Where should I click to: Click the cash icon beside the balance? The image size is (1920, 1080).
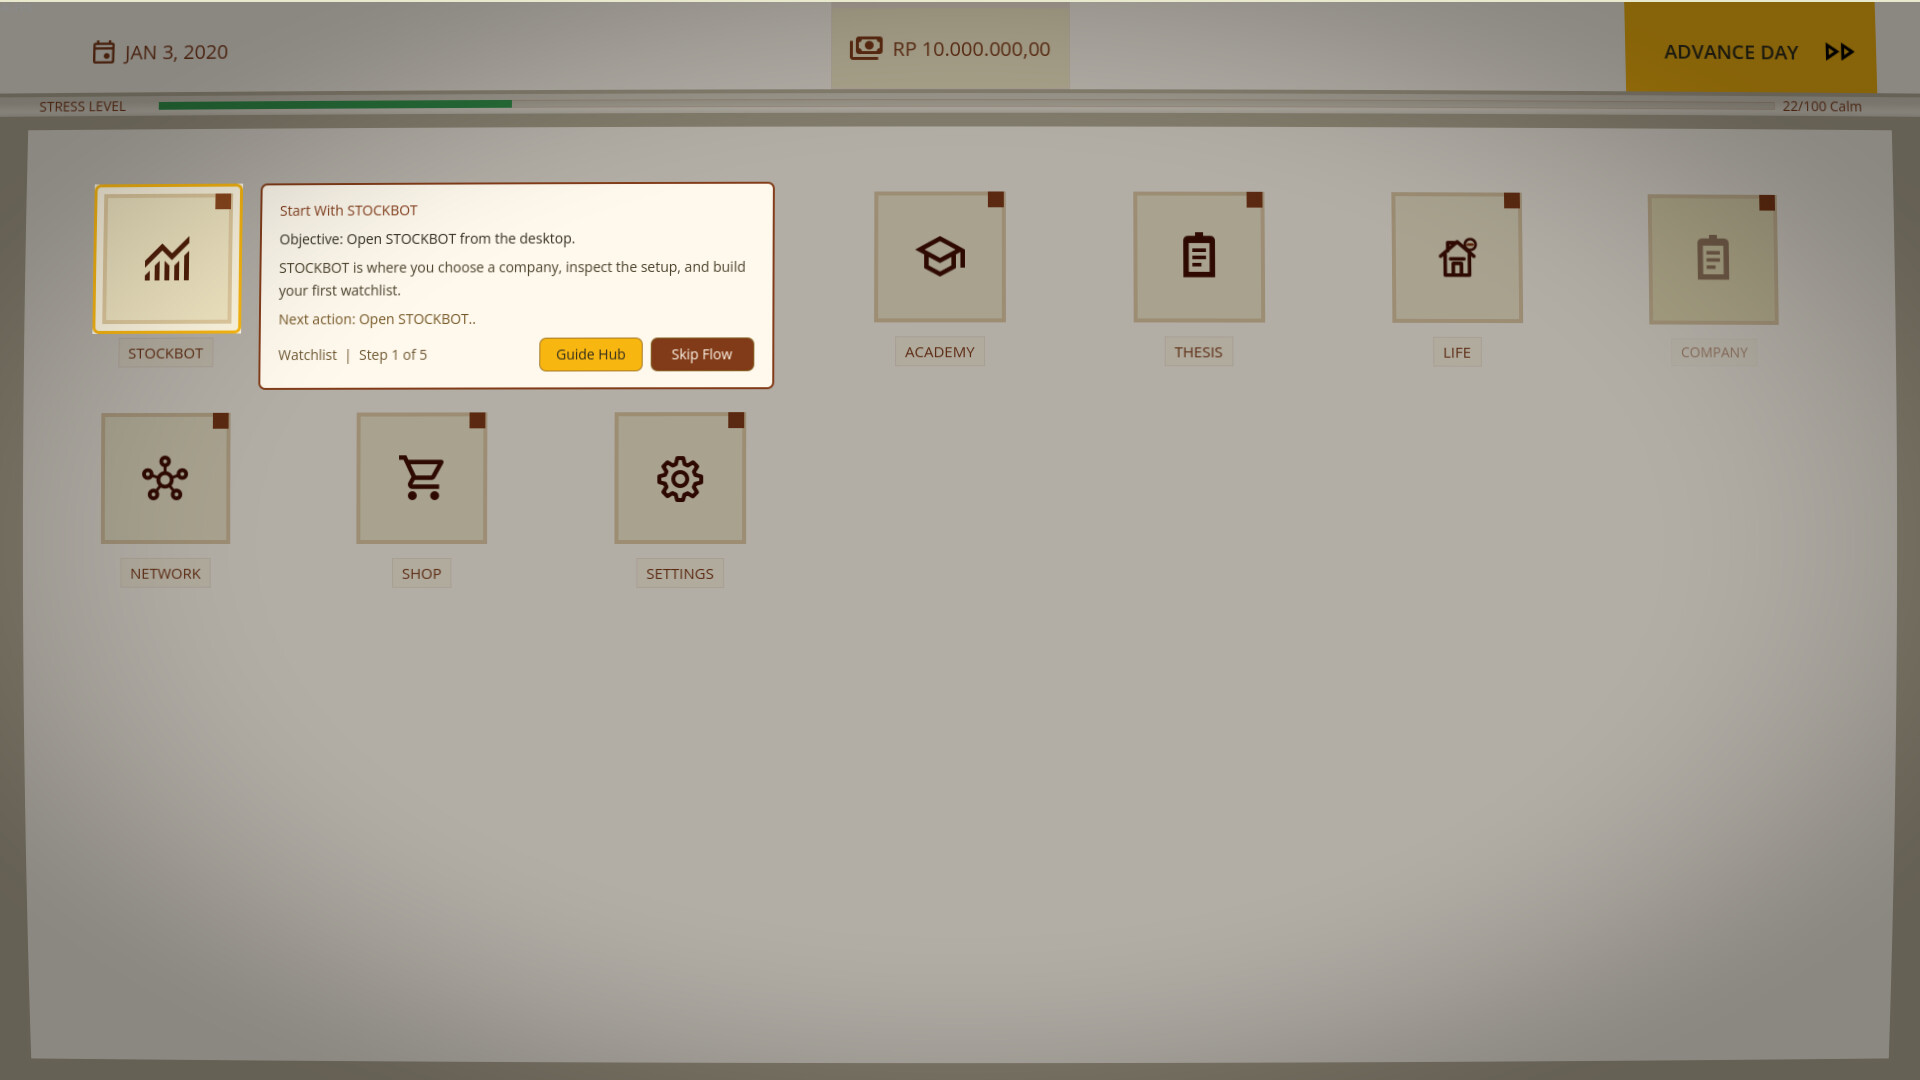point(866,48)
